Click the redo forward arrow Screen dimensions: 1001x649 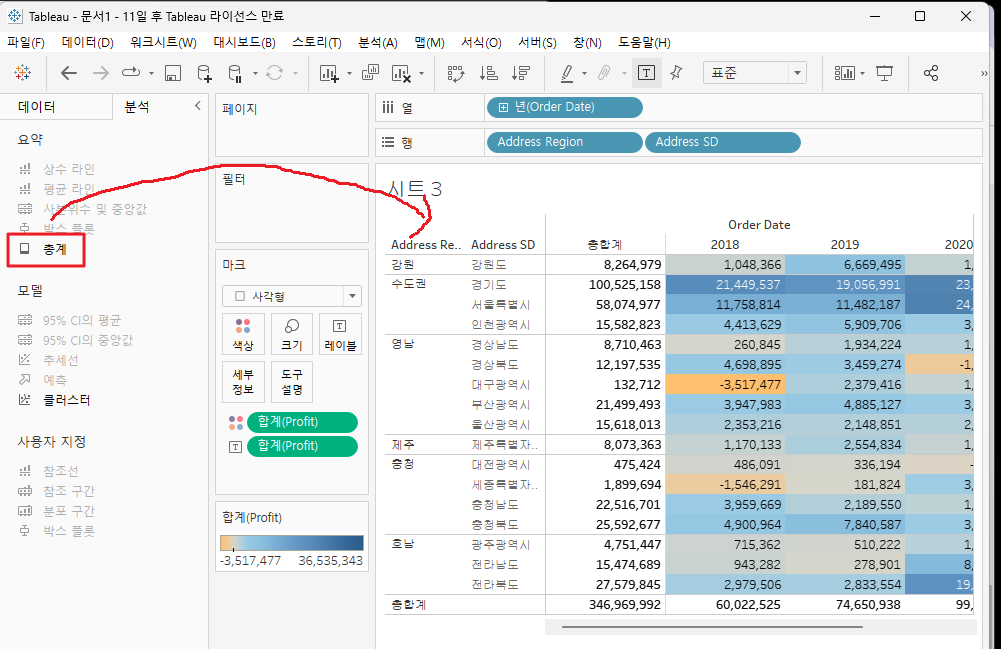tap(101, 73)
